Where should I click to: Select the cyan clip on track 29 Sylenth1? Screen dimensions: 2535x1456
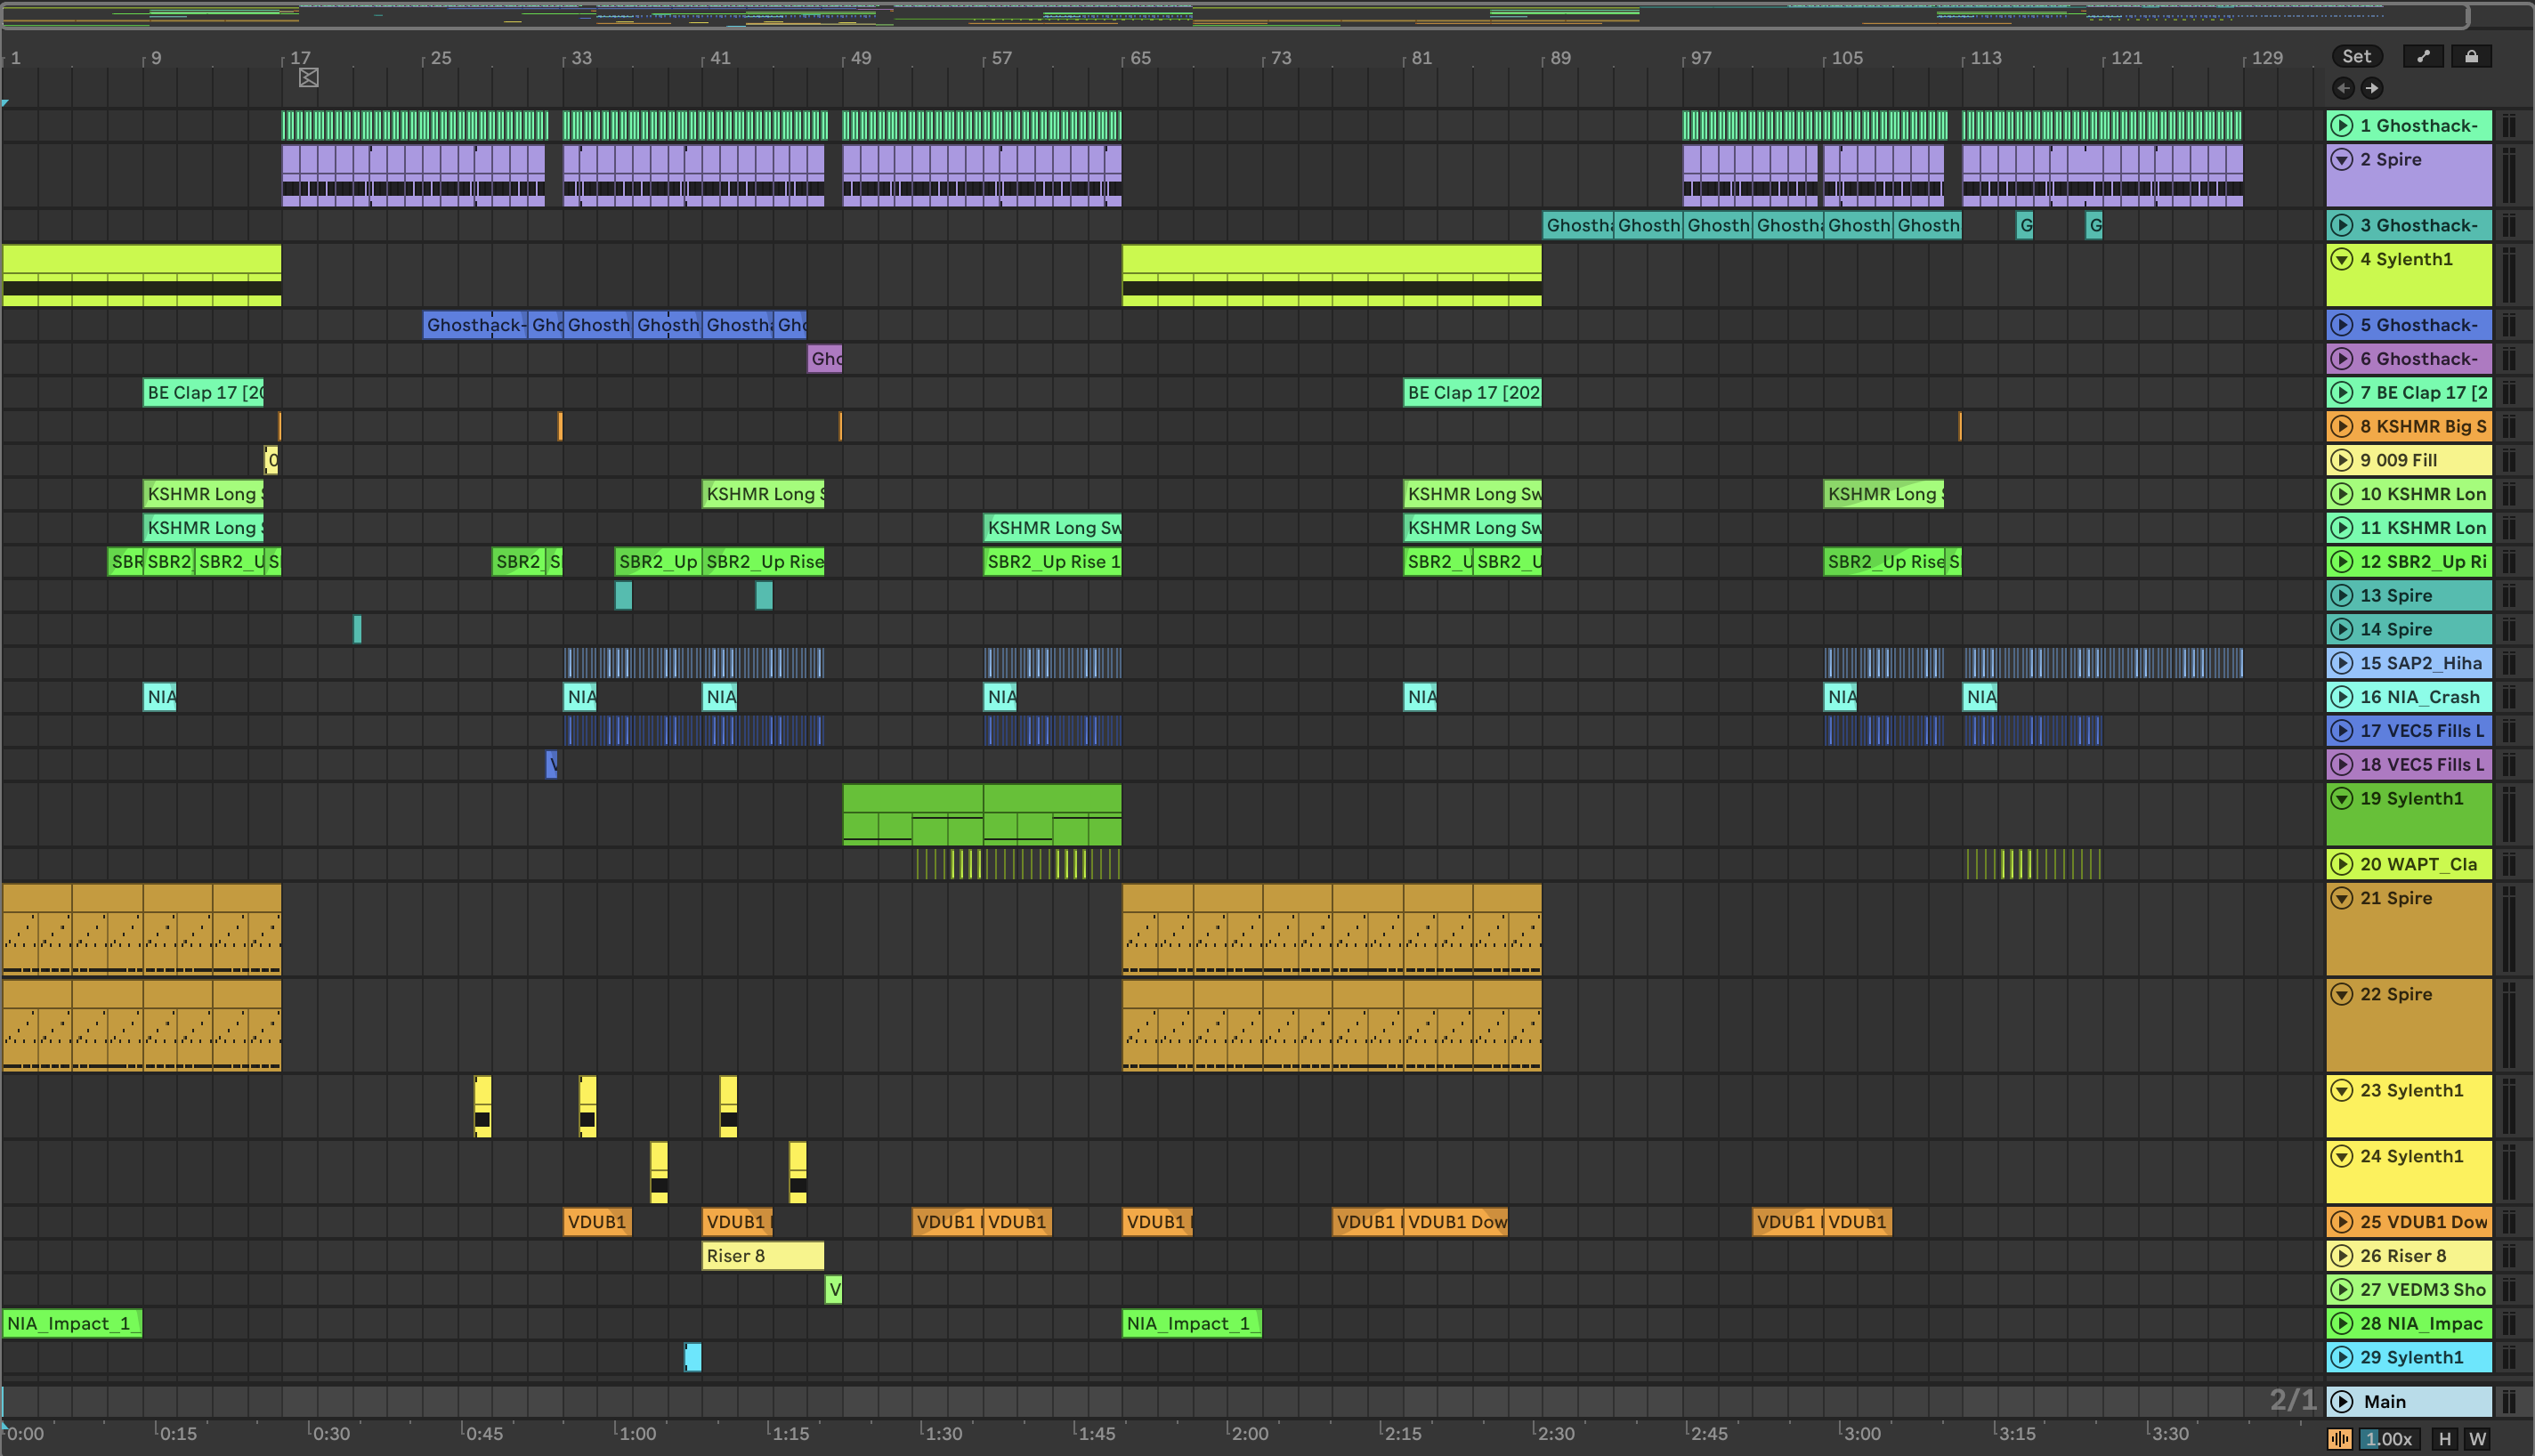(692, 1357)
